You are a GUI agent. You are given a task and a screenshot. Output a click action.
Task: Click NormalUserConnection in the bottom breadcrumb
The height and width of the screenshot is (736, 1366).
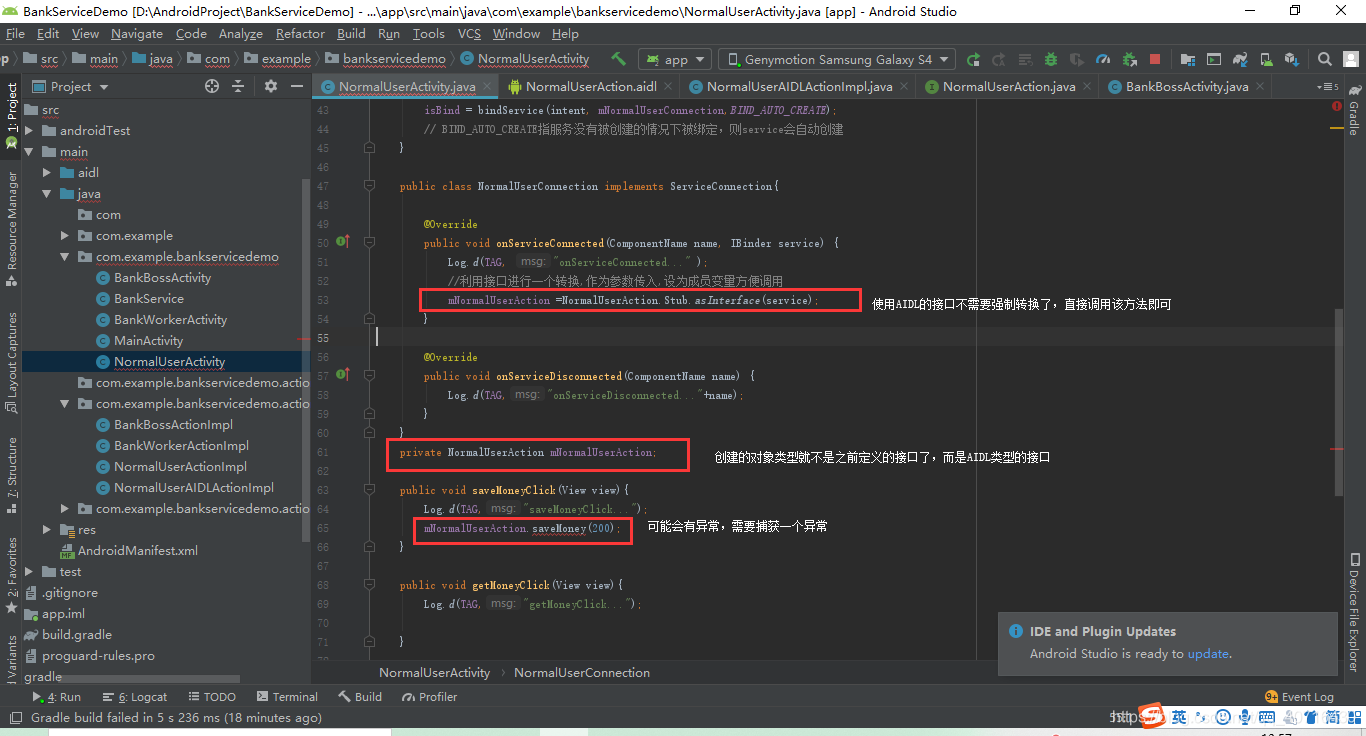click(582, 673)
